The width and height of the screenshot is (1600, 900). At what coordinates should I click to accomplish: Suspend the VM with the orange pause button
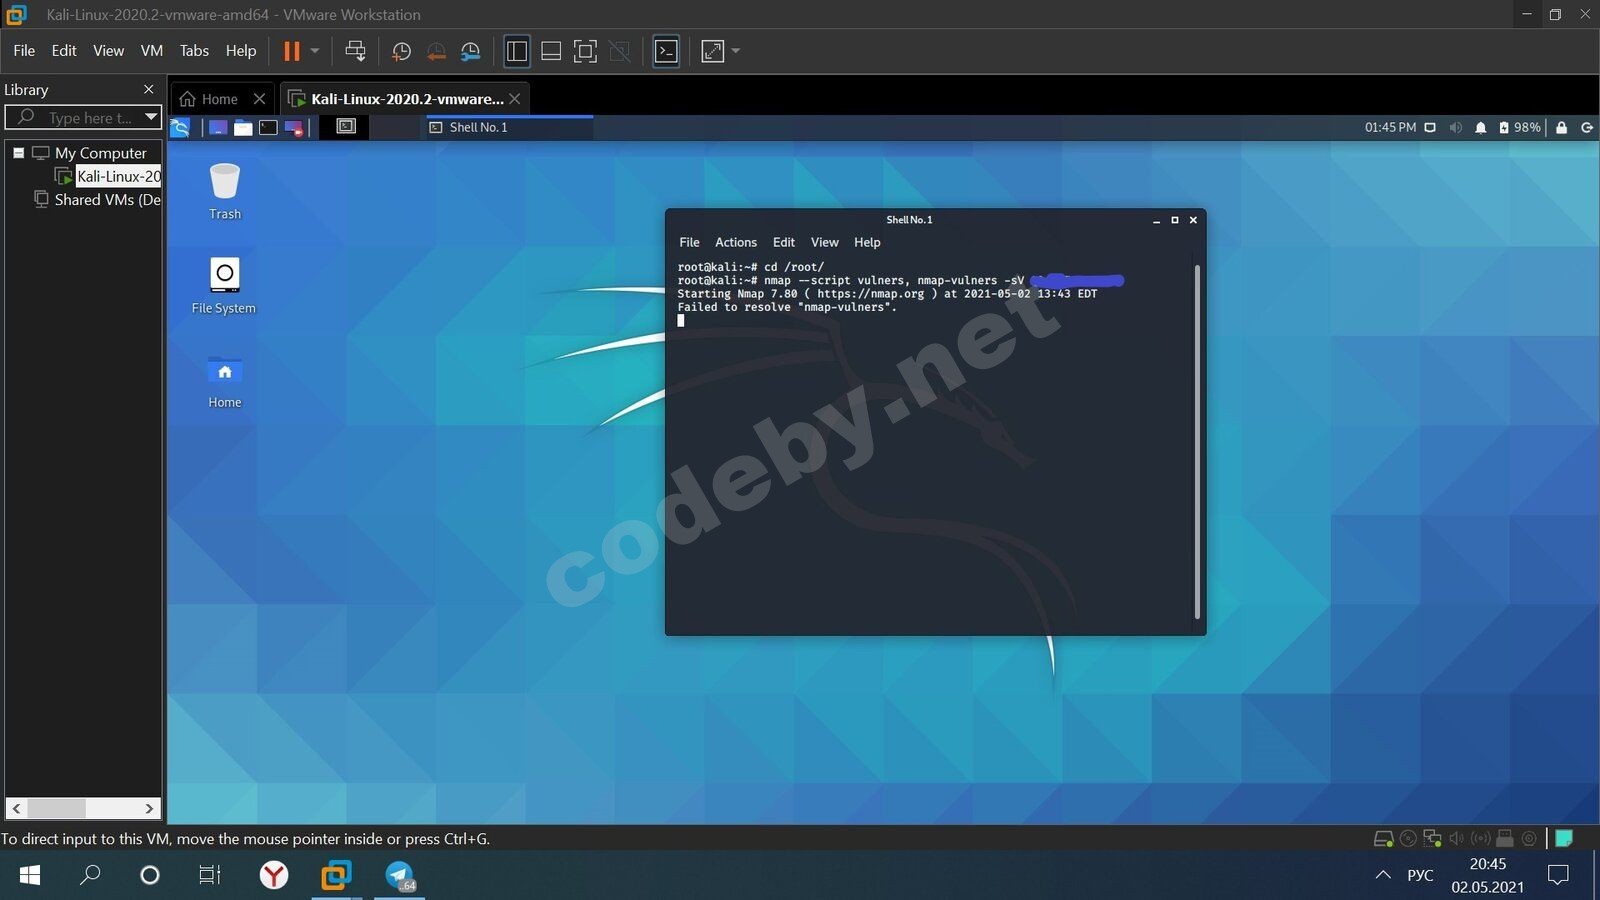point(292,51)
